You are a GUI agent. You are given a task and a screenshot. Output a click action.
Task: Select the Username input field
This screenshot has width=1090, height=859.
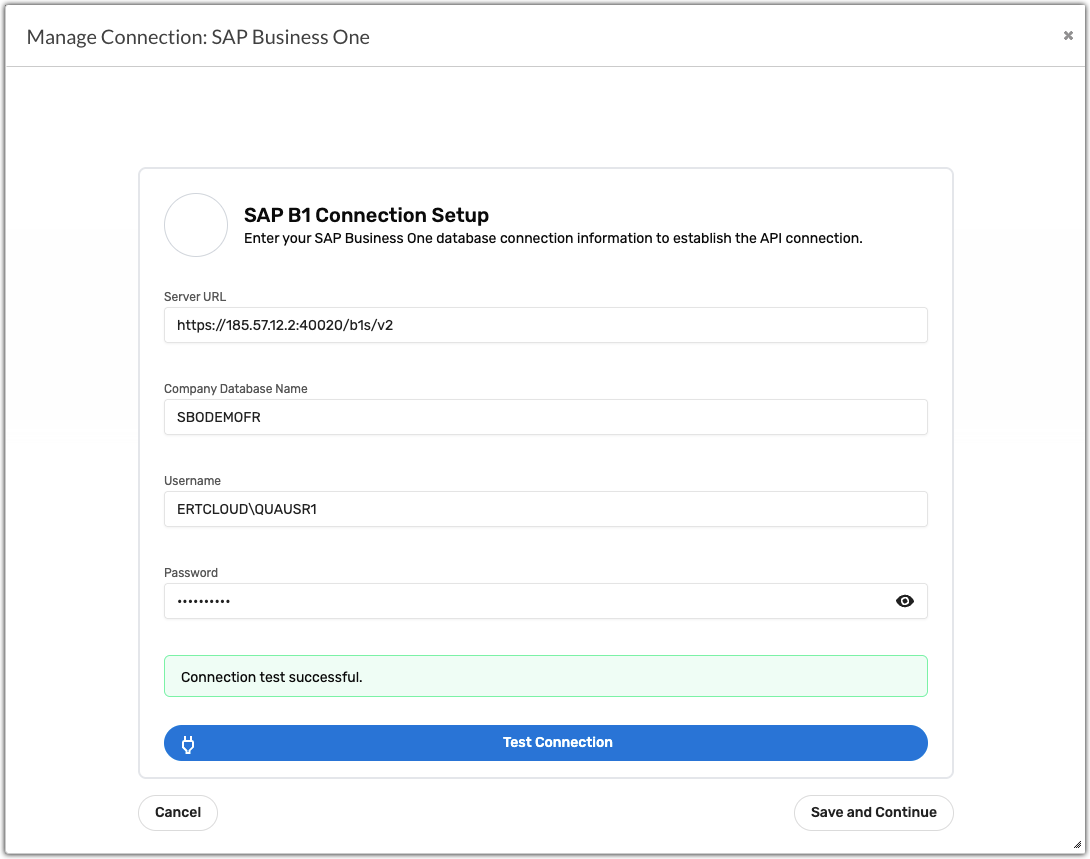546,509
